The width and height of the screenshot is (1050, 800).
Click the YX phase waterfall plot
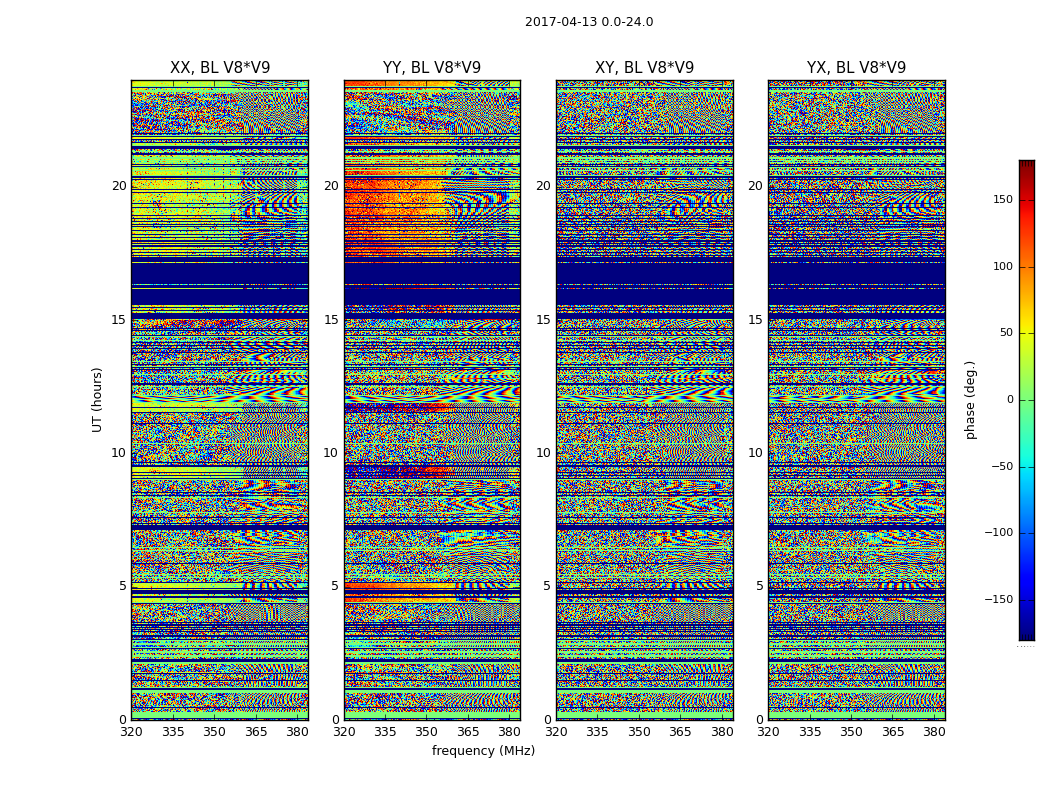(x=856, y=400)
